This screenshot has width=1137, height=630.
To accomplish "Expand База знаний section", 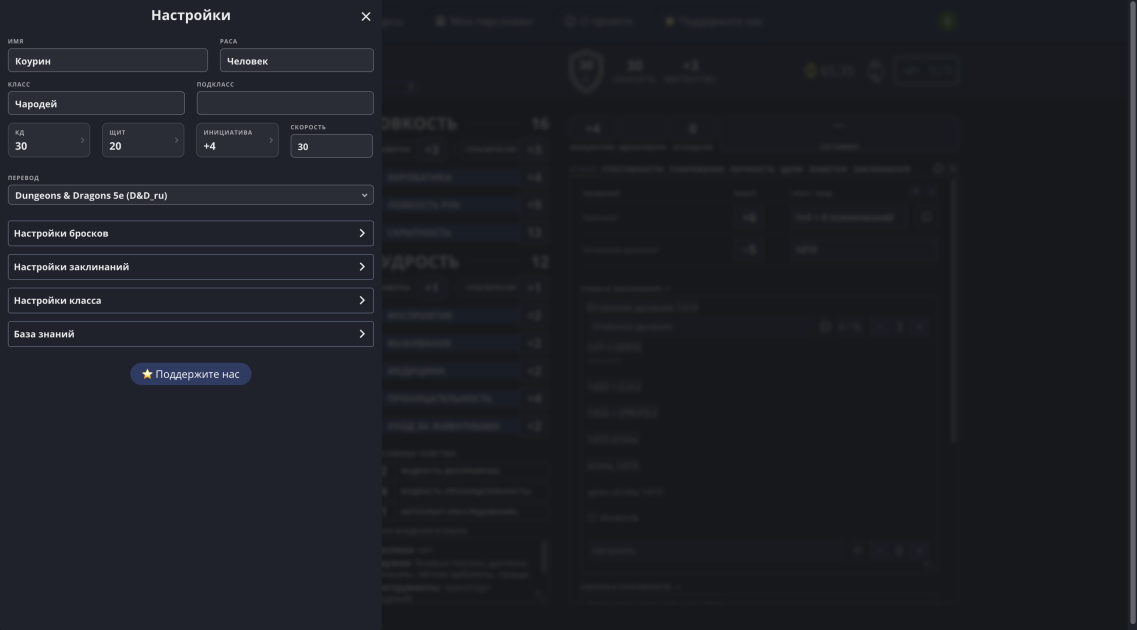I will click(x=191, y=333).
